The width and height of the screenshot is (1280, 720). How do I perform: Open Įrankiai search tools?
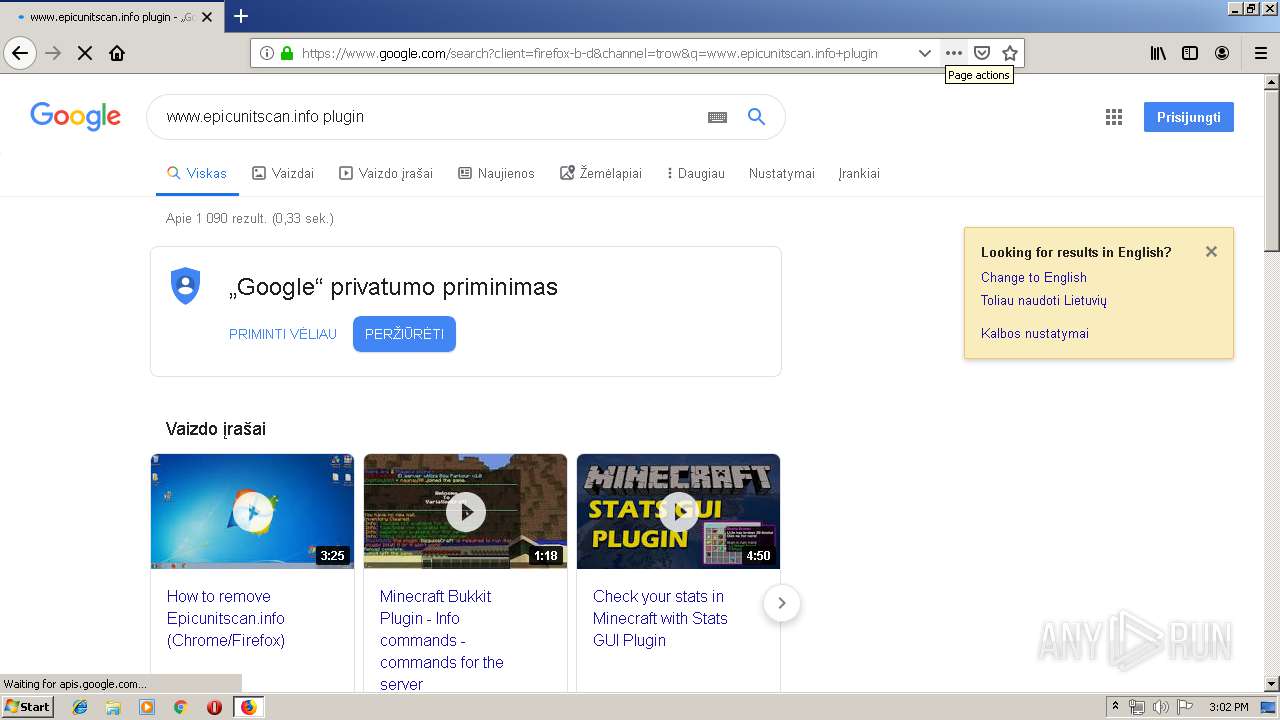[859, 173]
